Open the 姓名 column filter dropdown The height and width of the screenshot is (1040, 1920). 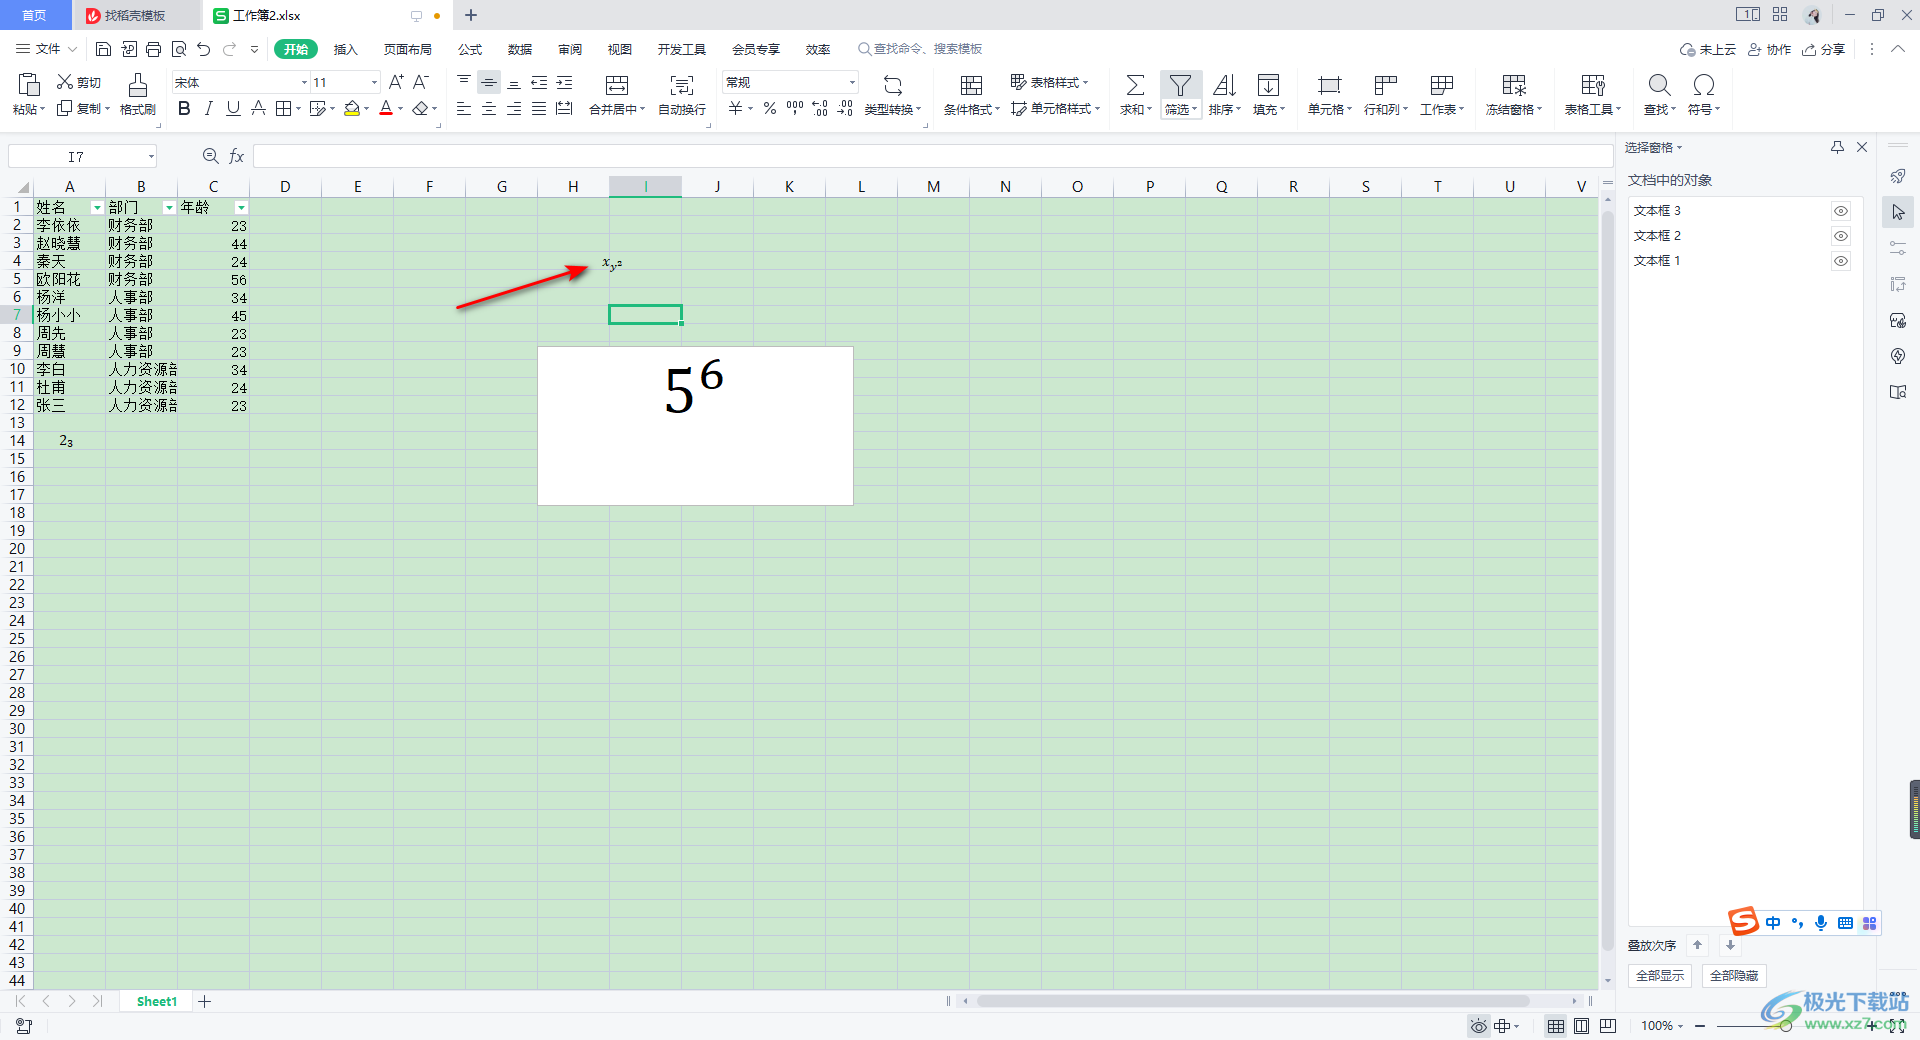(x=97, y=208)
